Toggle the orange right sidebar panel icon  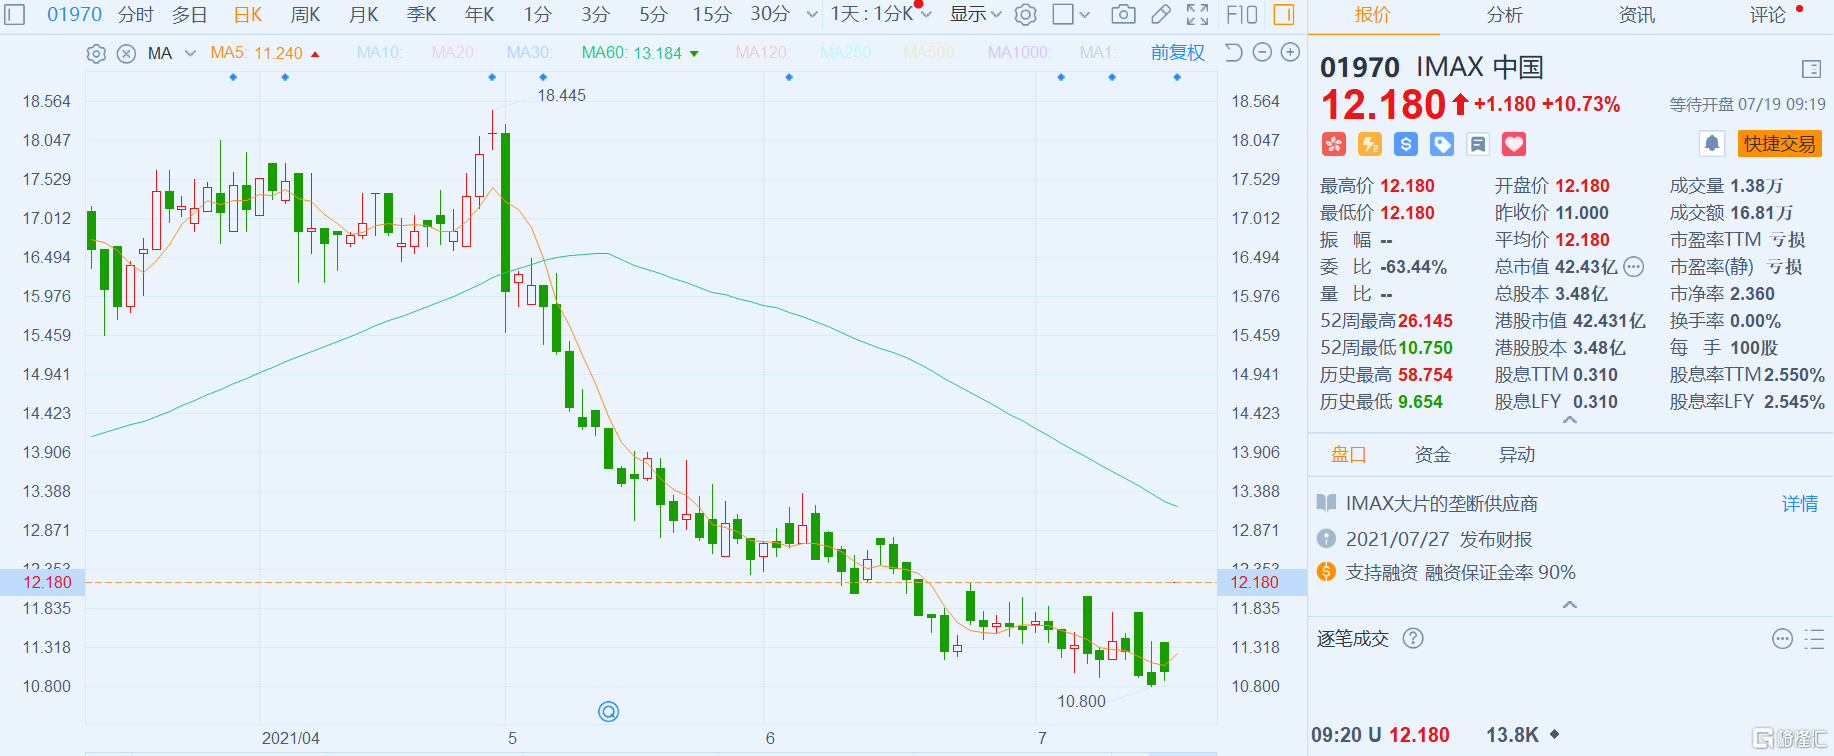click(1284, 14)
